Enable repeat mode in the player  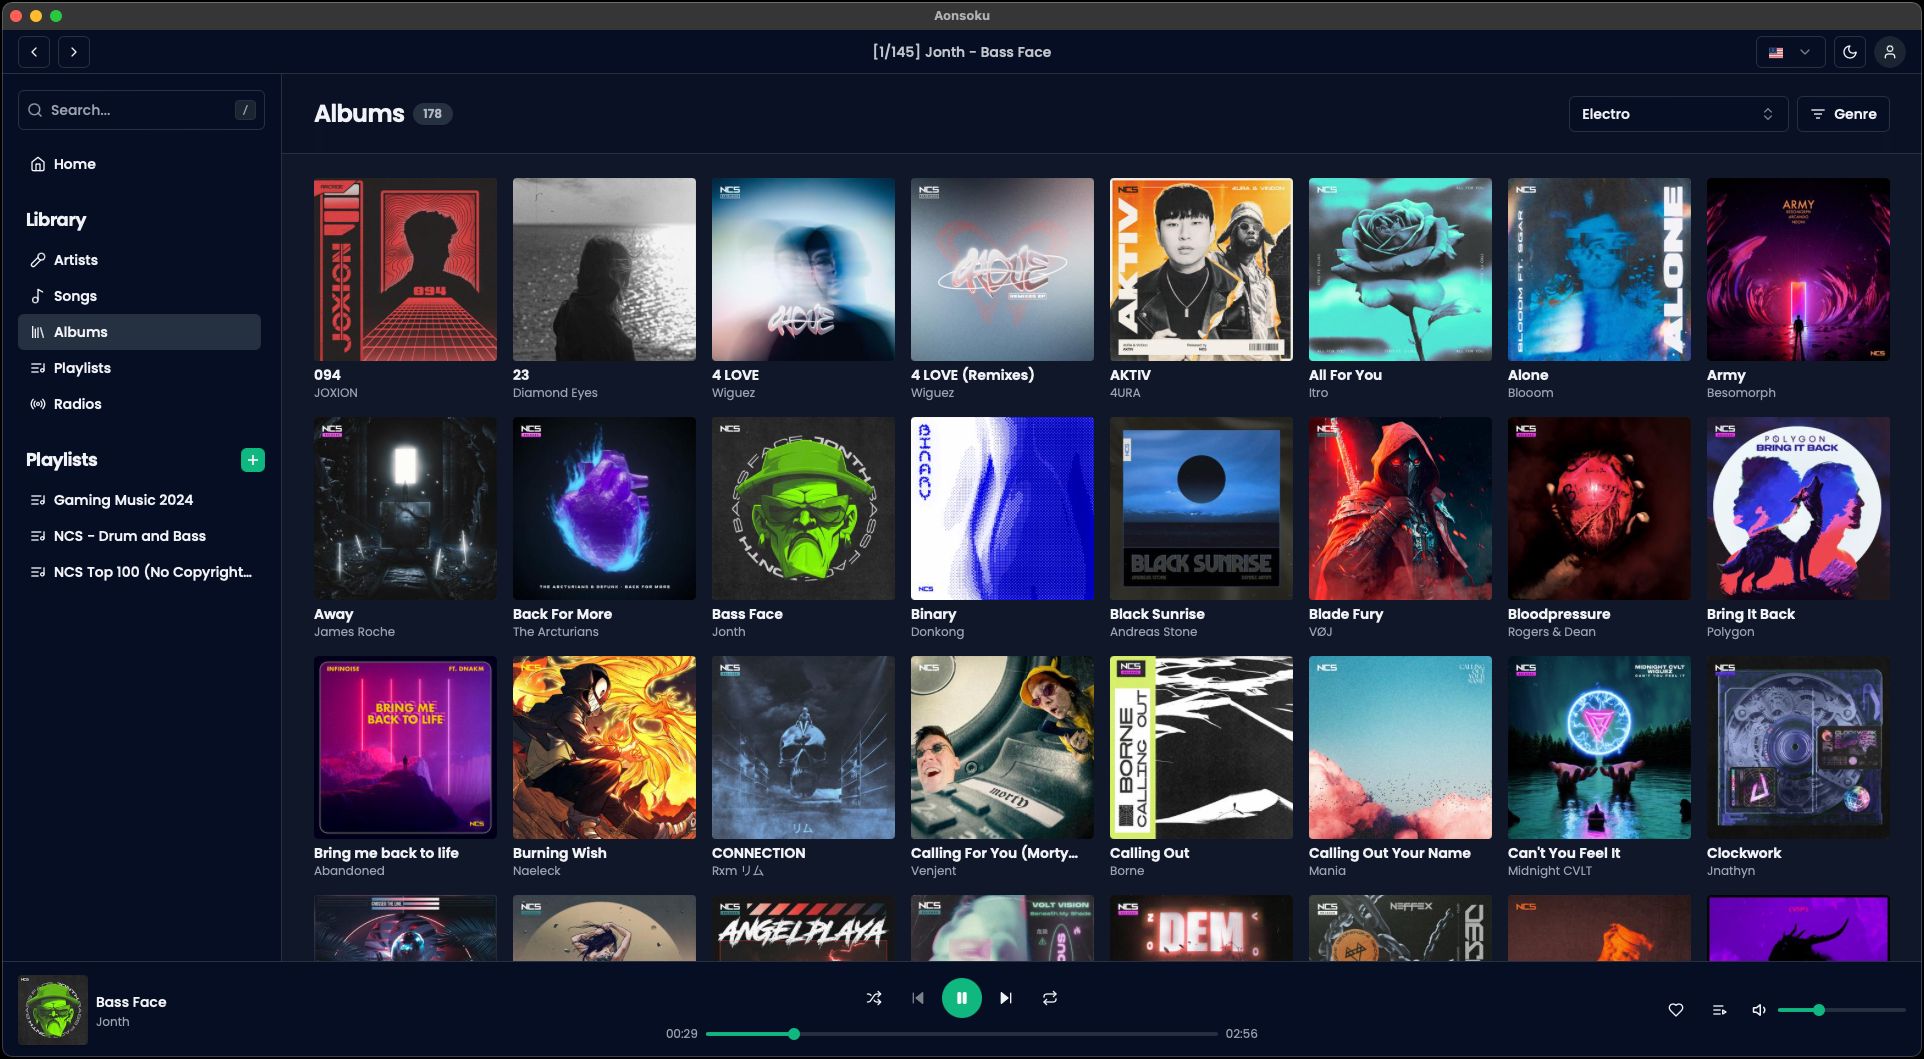click(x=1049, y=997)
